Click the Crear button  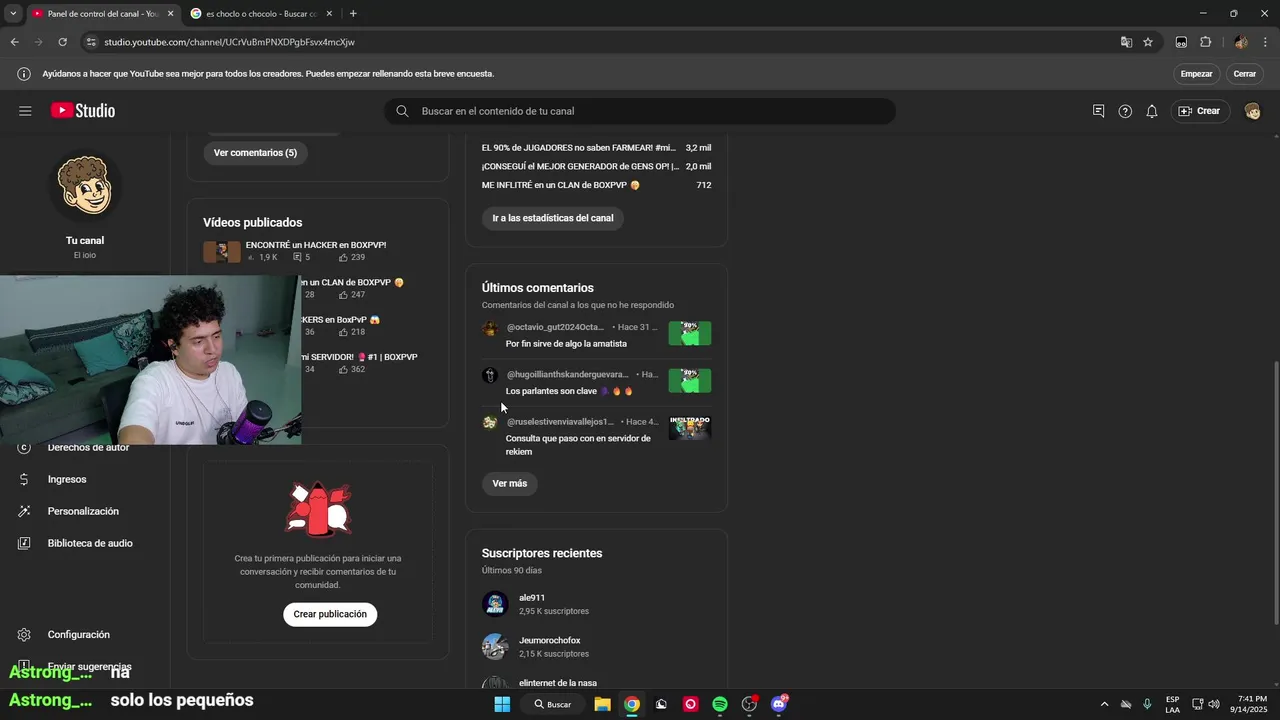coord(1199,111)
